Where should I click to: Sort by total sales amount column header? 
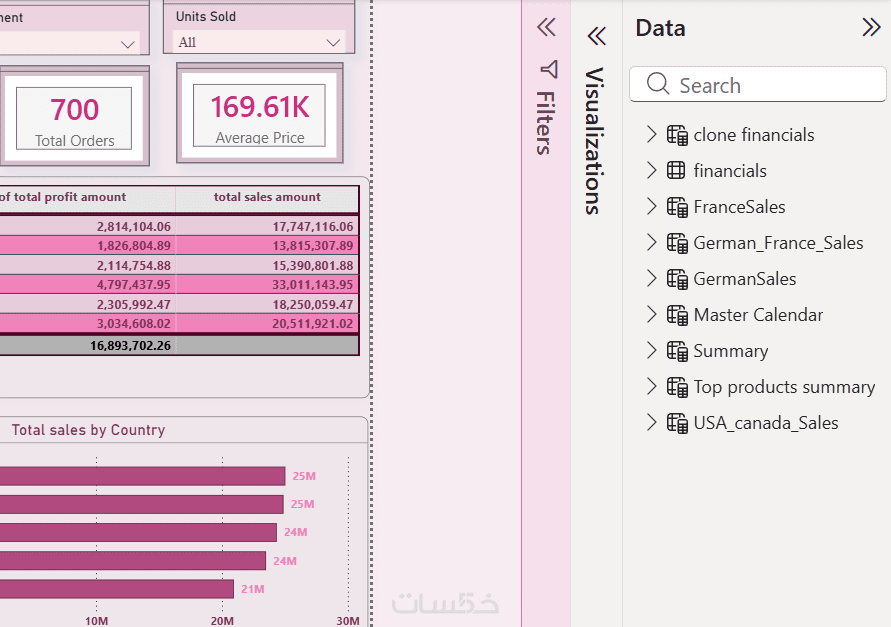pos(267,197)
